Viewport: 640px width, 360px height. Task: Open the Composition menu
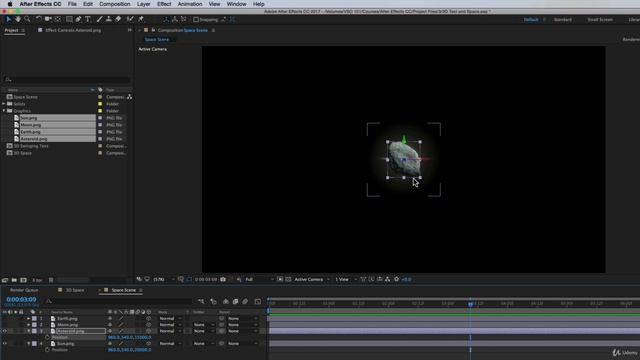click(115, 4)
